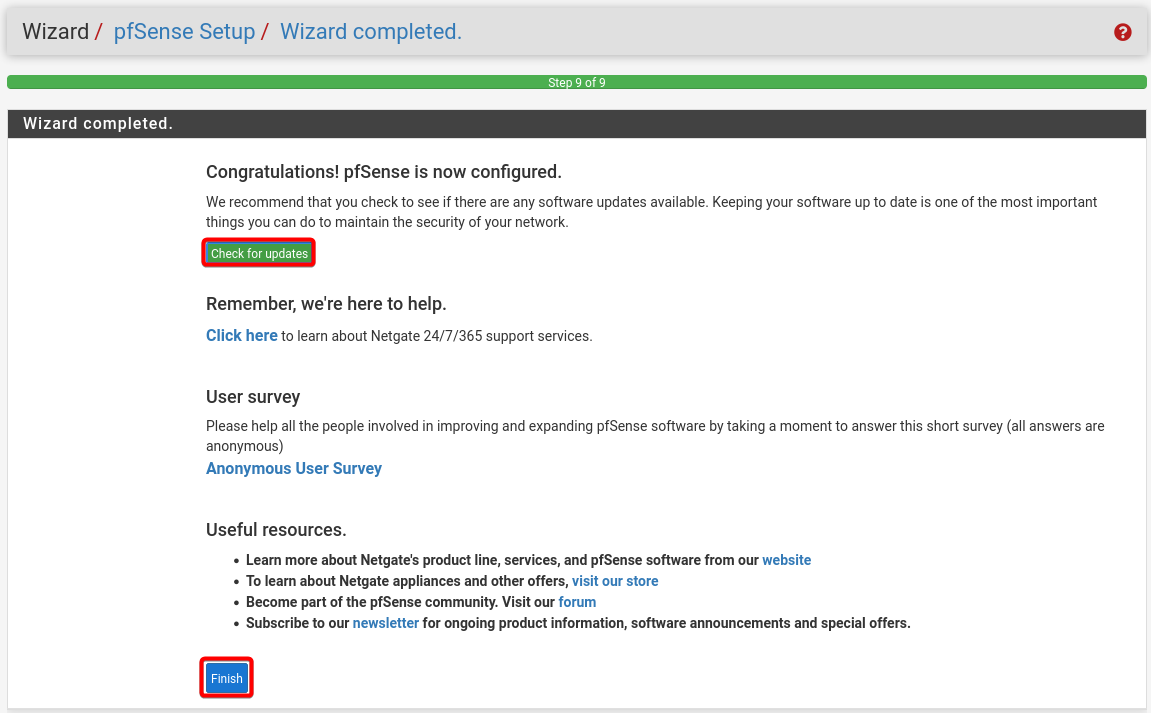Visit the Netgate 'website' link

(786, 560)
